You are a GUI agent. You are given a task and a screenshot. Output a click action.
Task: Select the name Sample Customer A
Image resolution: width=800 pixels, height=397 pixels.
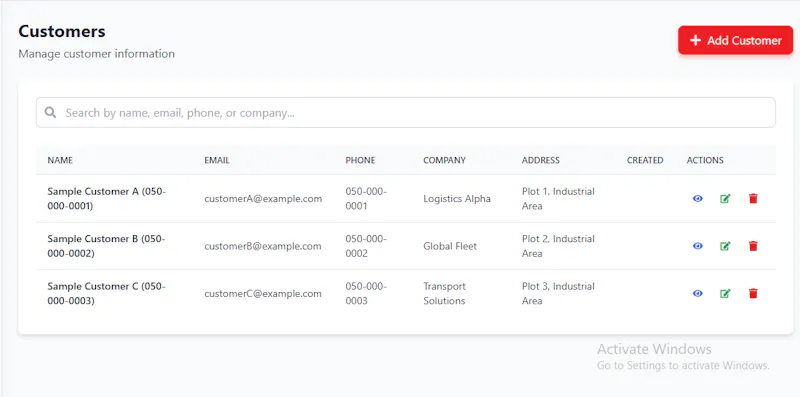[107, 198]
